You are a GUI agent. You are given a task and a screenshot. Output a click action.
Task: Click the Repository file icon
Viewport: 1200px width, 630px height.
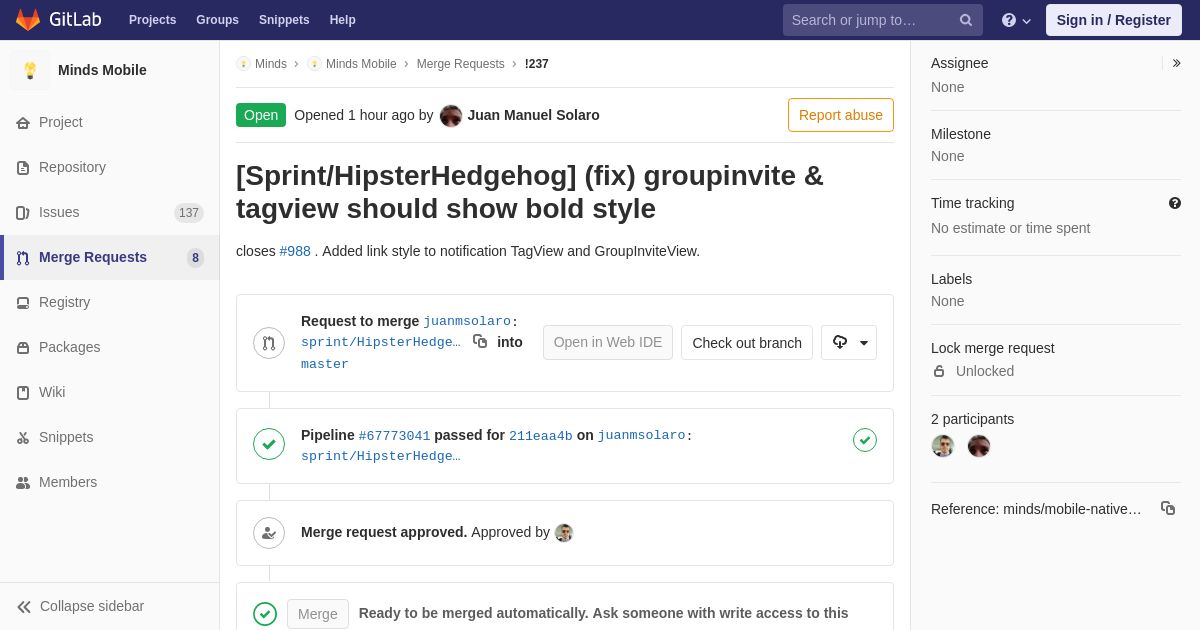(23, 168)
